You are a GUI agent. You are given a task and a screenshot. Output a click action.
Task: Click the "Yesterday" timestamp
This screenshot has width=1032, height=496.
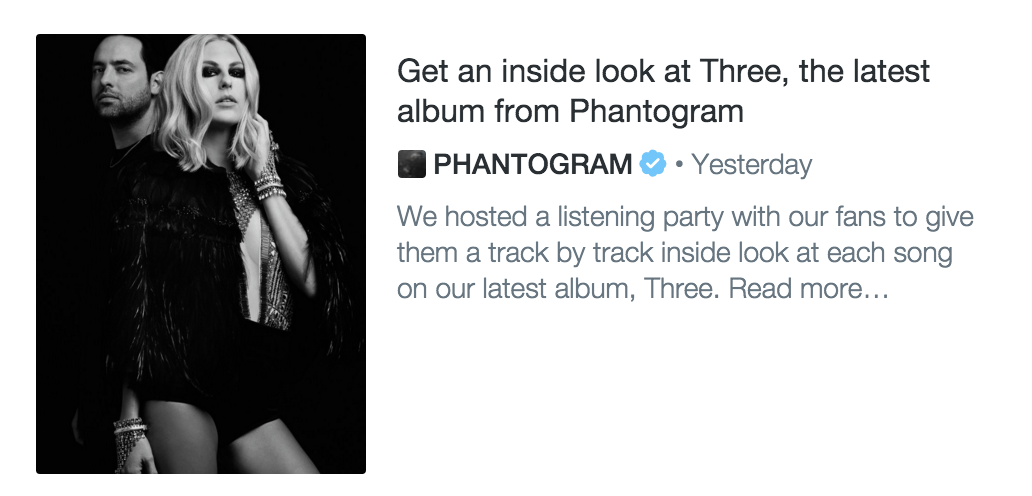click(x=751, y=163)
